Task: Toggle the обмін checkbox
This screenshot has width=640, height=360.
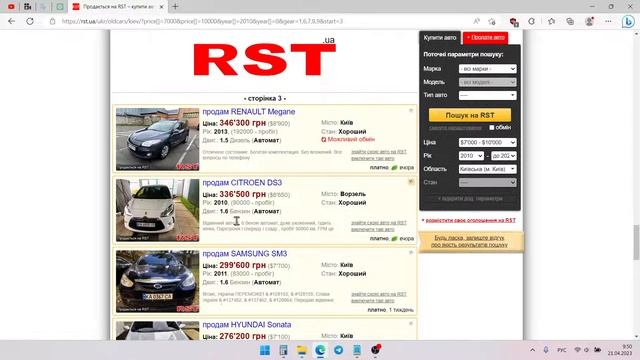Action: [492, 127]
